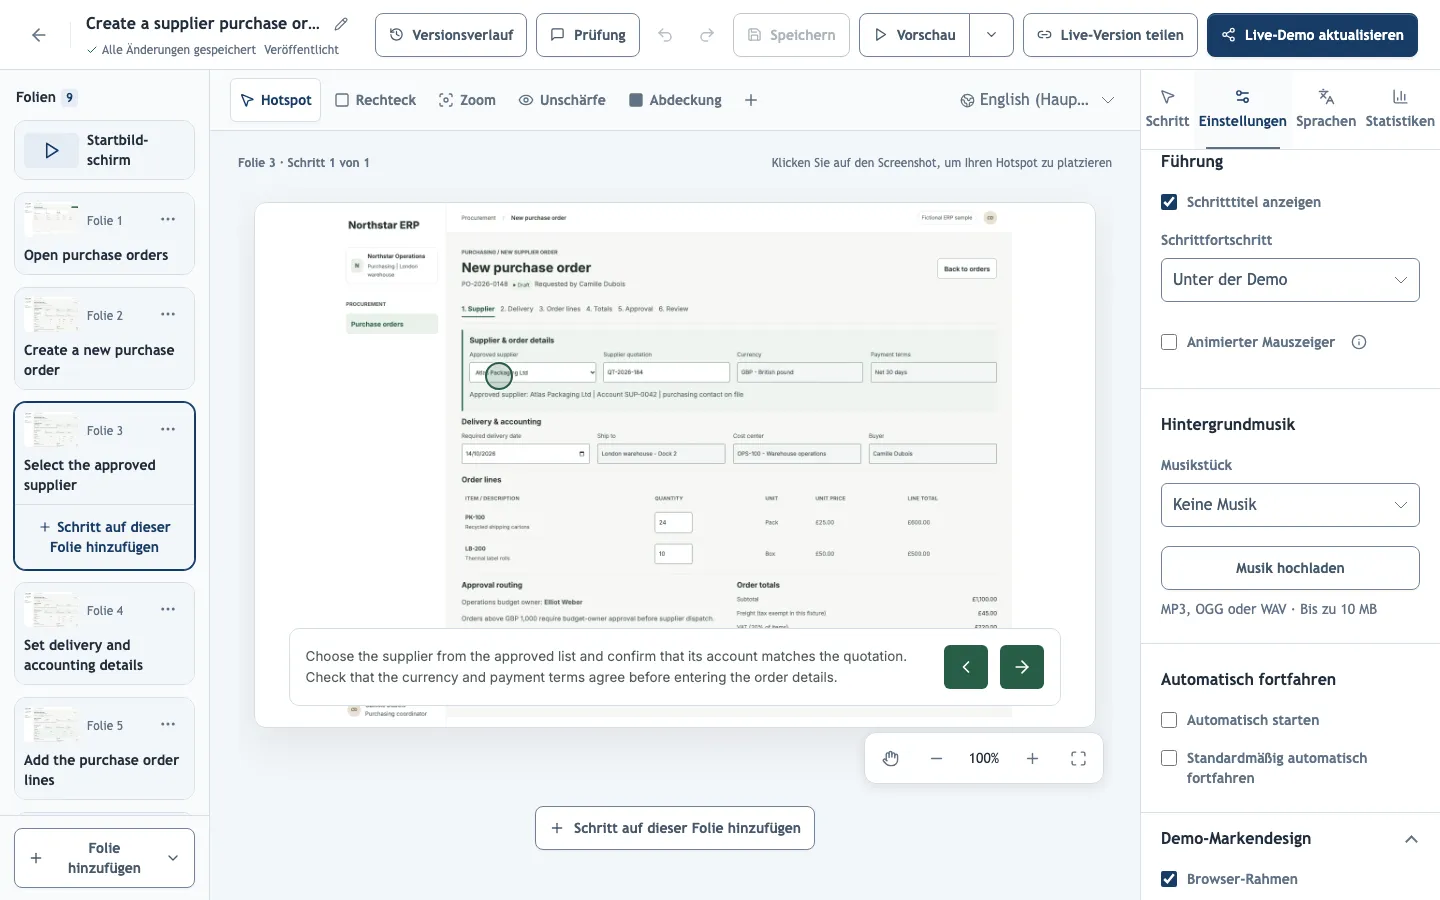Check Standardmäßig automatisch fortfahren
This screenshot has height=900, width=1440.
coord(1169,758)
